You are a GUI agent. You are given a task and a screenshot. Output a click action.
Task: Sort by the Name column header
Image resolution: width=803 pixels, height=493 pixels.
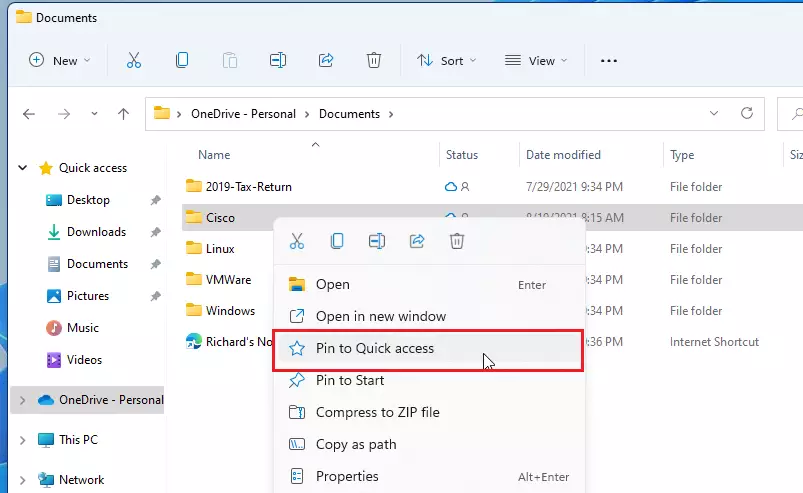[214, 155]
